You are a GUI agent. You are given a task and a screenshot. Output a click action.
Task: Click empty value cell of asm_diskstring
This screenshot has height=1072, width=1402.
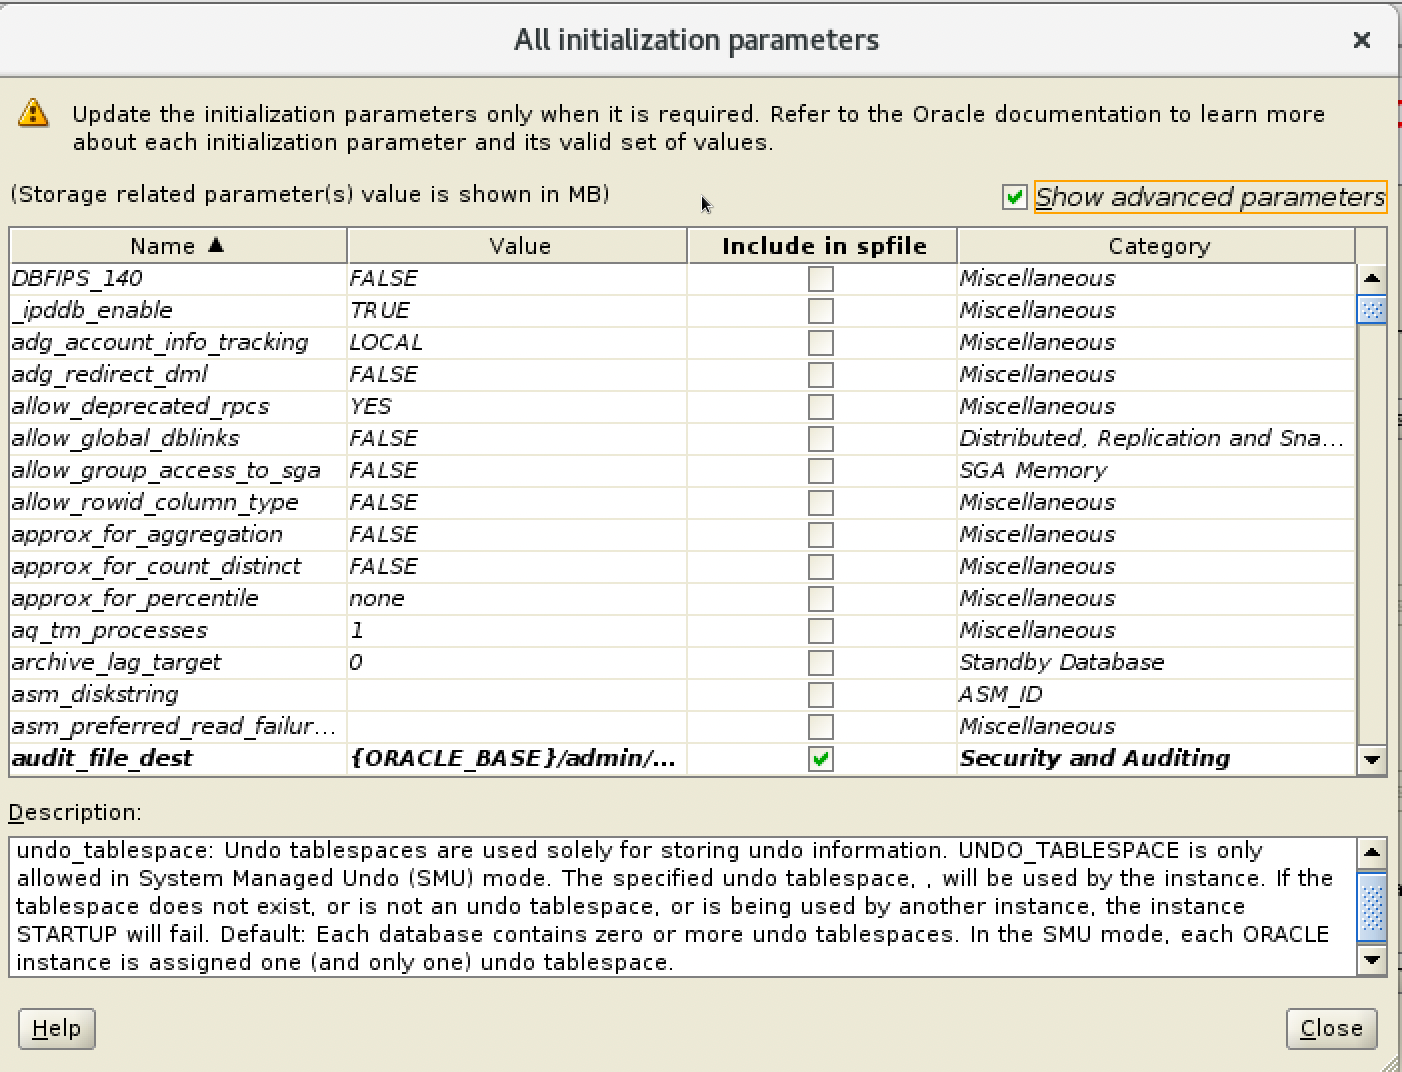517,694
